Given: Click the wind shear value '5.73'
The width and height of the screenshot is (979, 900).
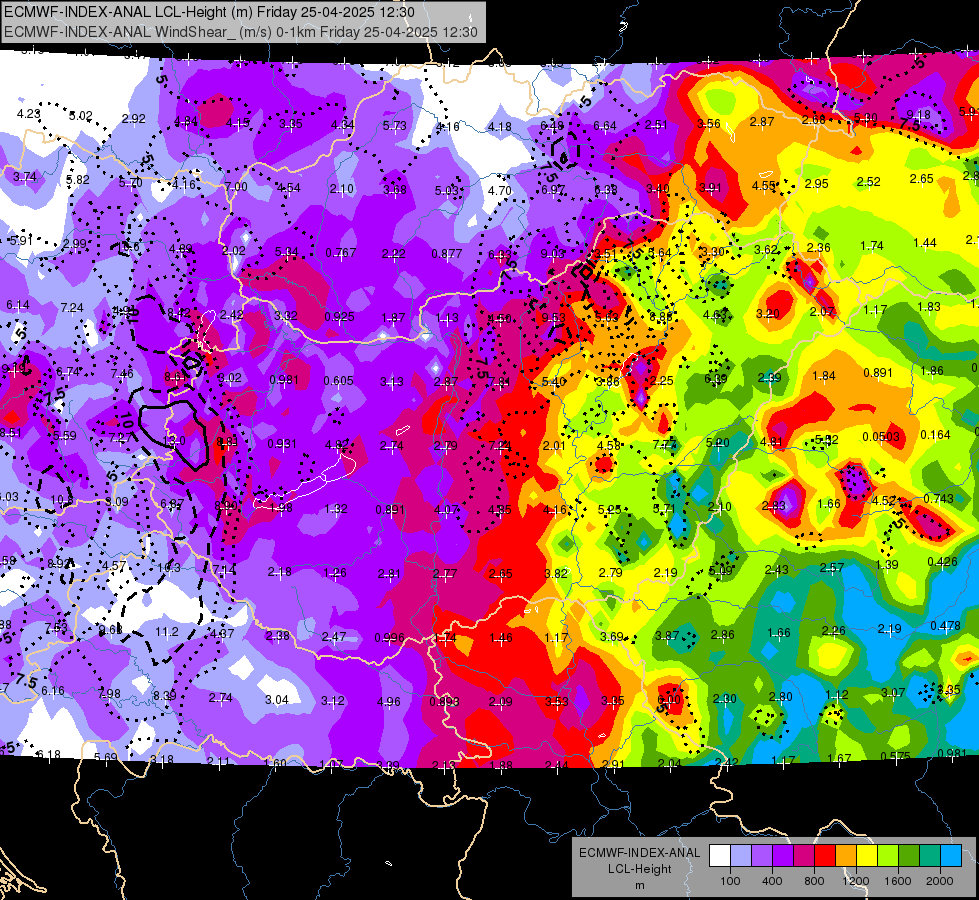Looking at the screenshot, I should 395,125.
